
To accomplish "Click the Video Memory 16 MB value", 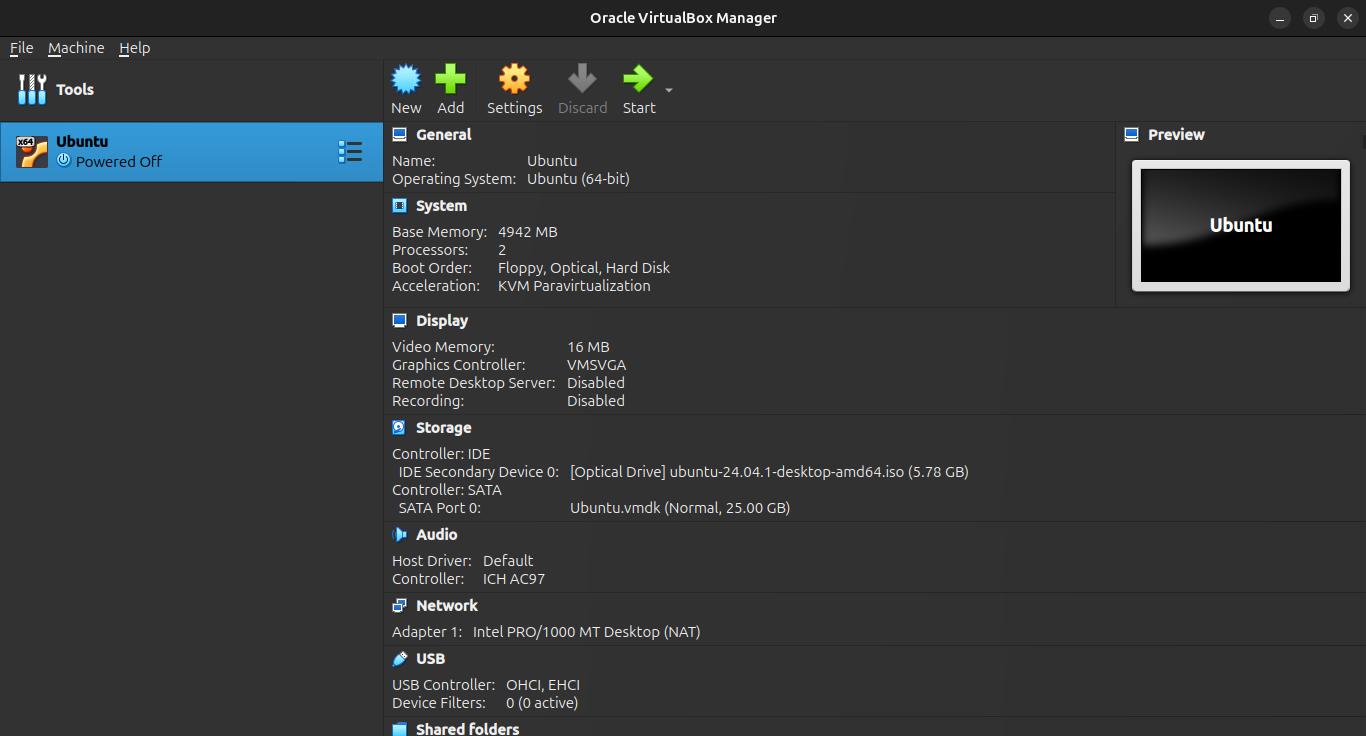I will coord(588,347).
